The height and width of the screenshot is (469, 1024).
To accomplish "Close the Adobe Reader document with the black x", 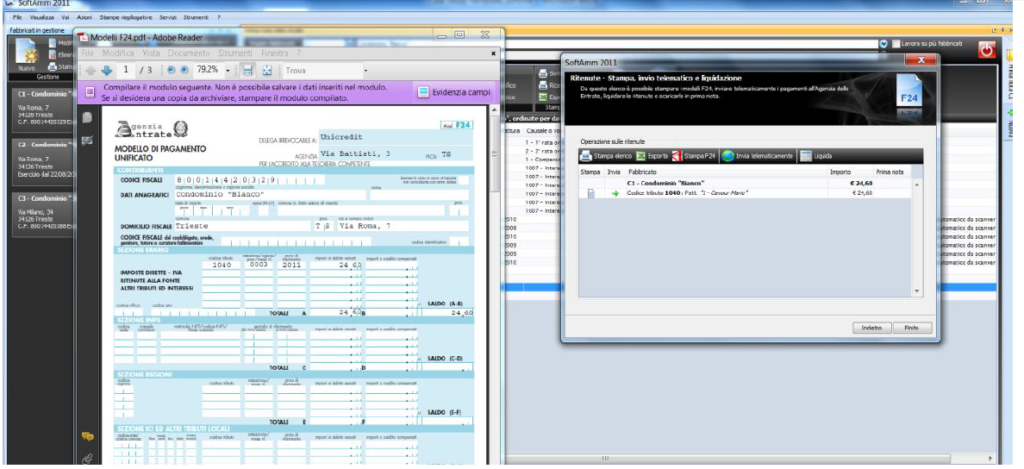I will click(493, 53).
